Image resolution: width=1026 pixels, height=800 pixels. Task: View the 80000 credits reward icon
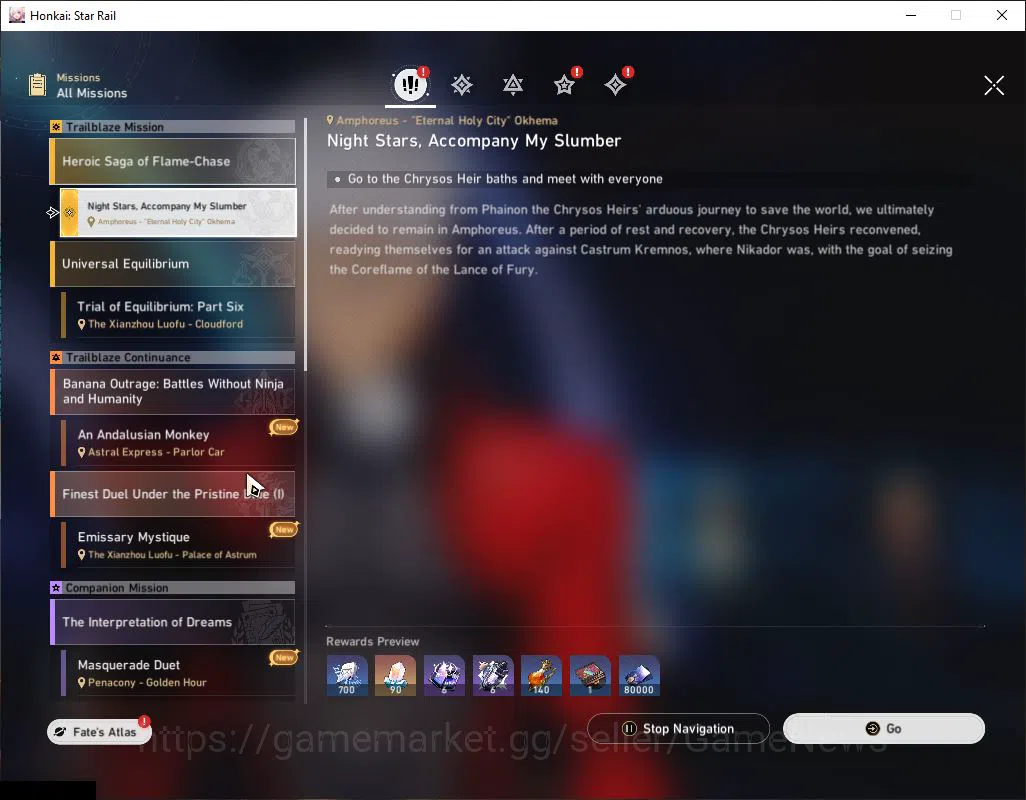tap(639, 676)
